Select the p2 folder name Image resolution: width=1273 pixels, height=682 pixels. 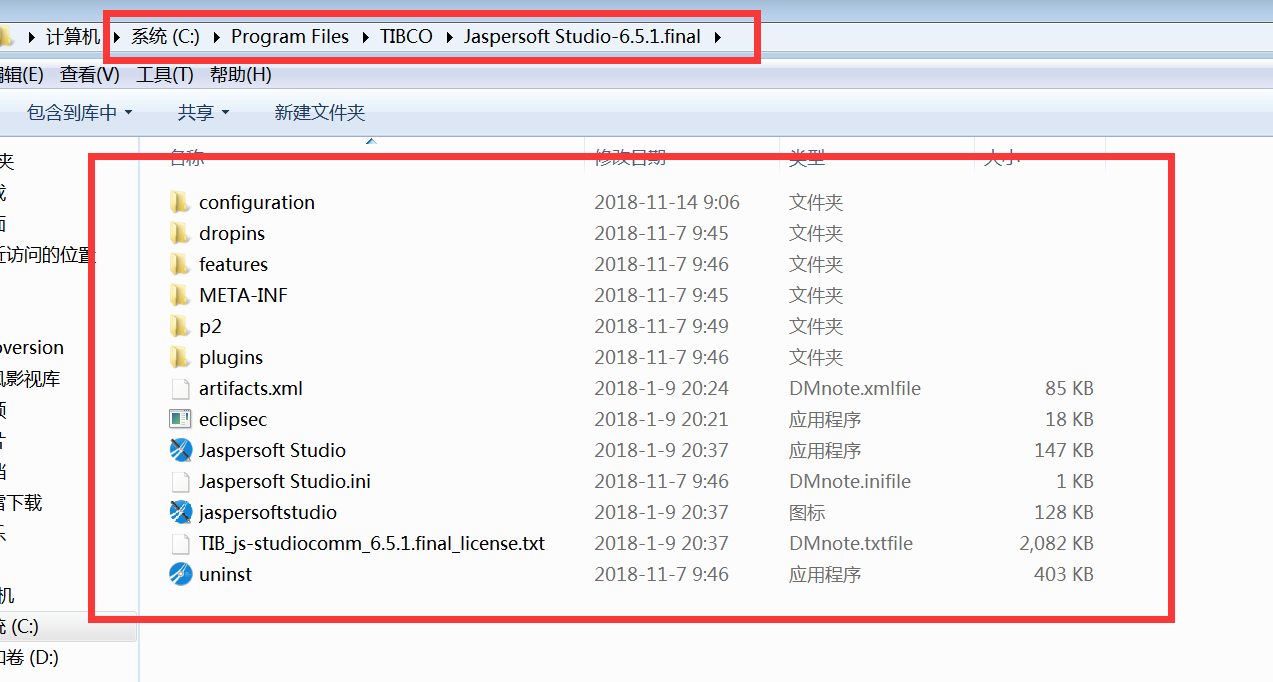click(210, 326)
